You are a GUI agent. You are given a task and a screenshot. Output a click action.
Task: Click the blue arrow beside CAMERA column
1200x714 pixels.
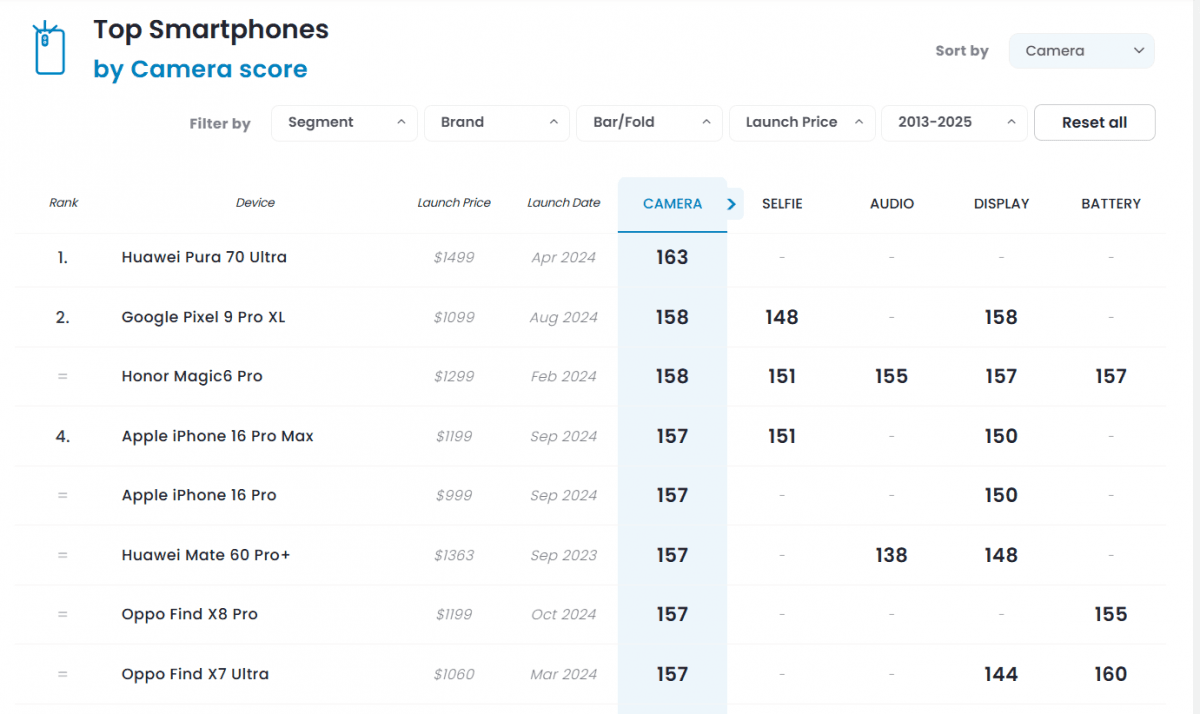pos(732,204)
